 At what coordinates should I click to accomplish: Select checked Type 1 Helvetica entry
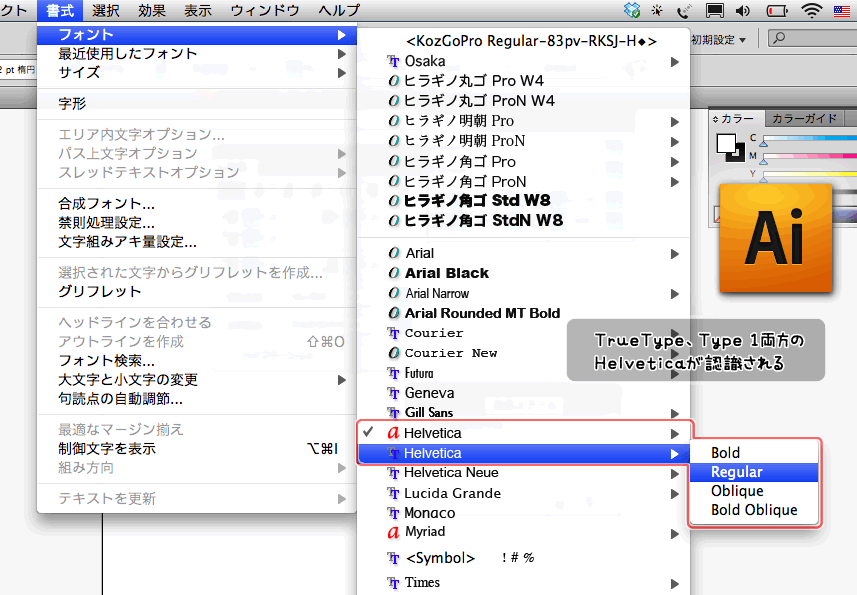coord(524,433)
